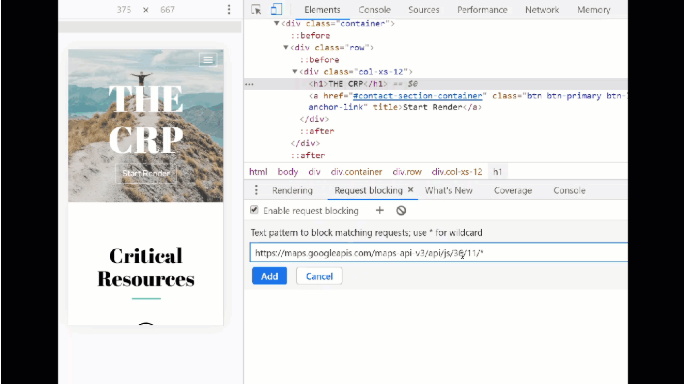Toggle the Enable request blocking checkbox
Screen dimensions: 684x384
coord(254,210)
